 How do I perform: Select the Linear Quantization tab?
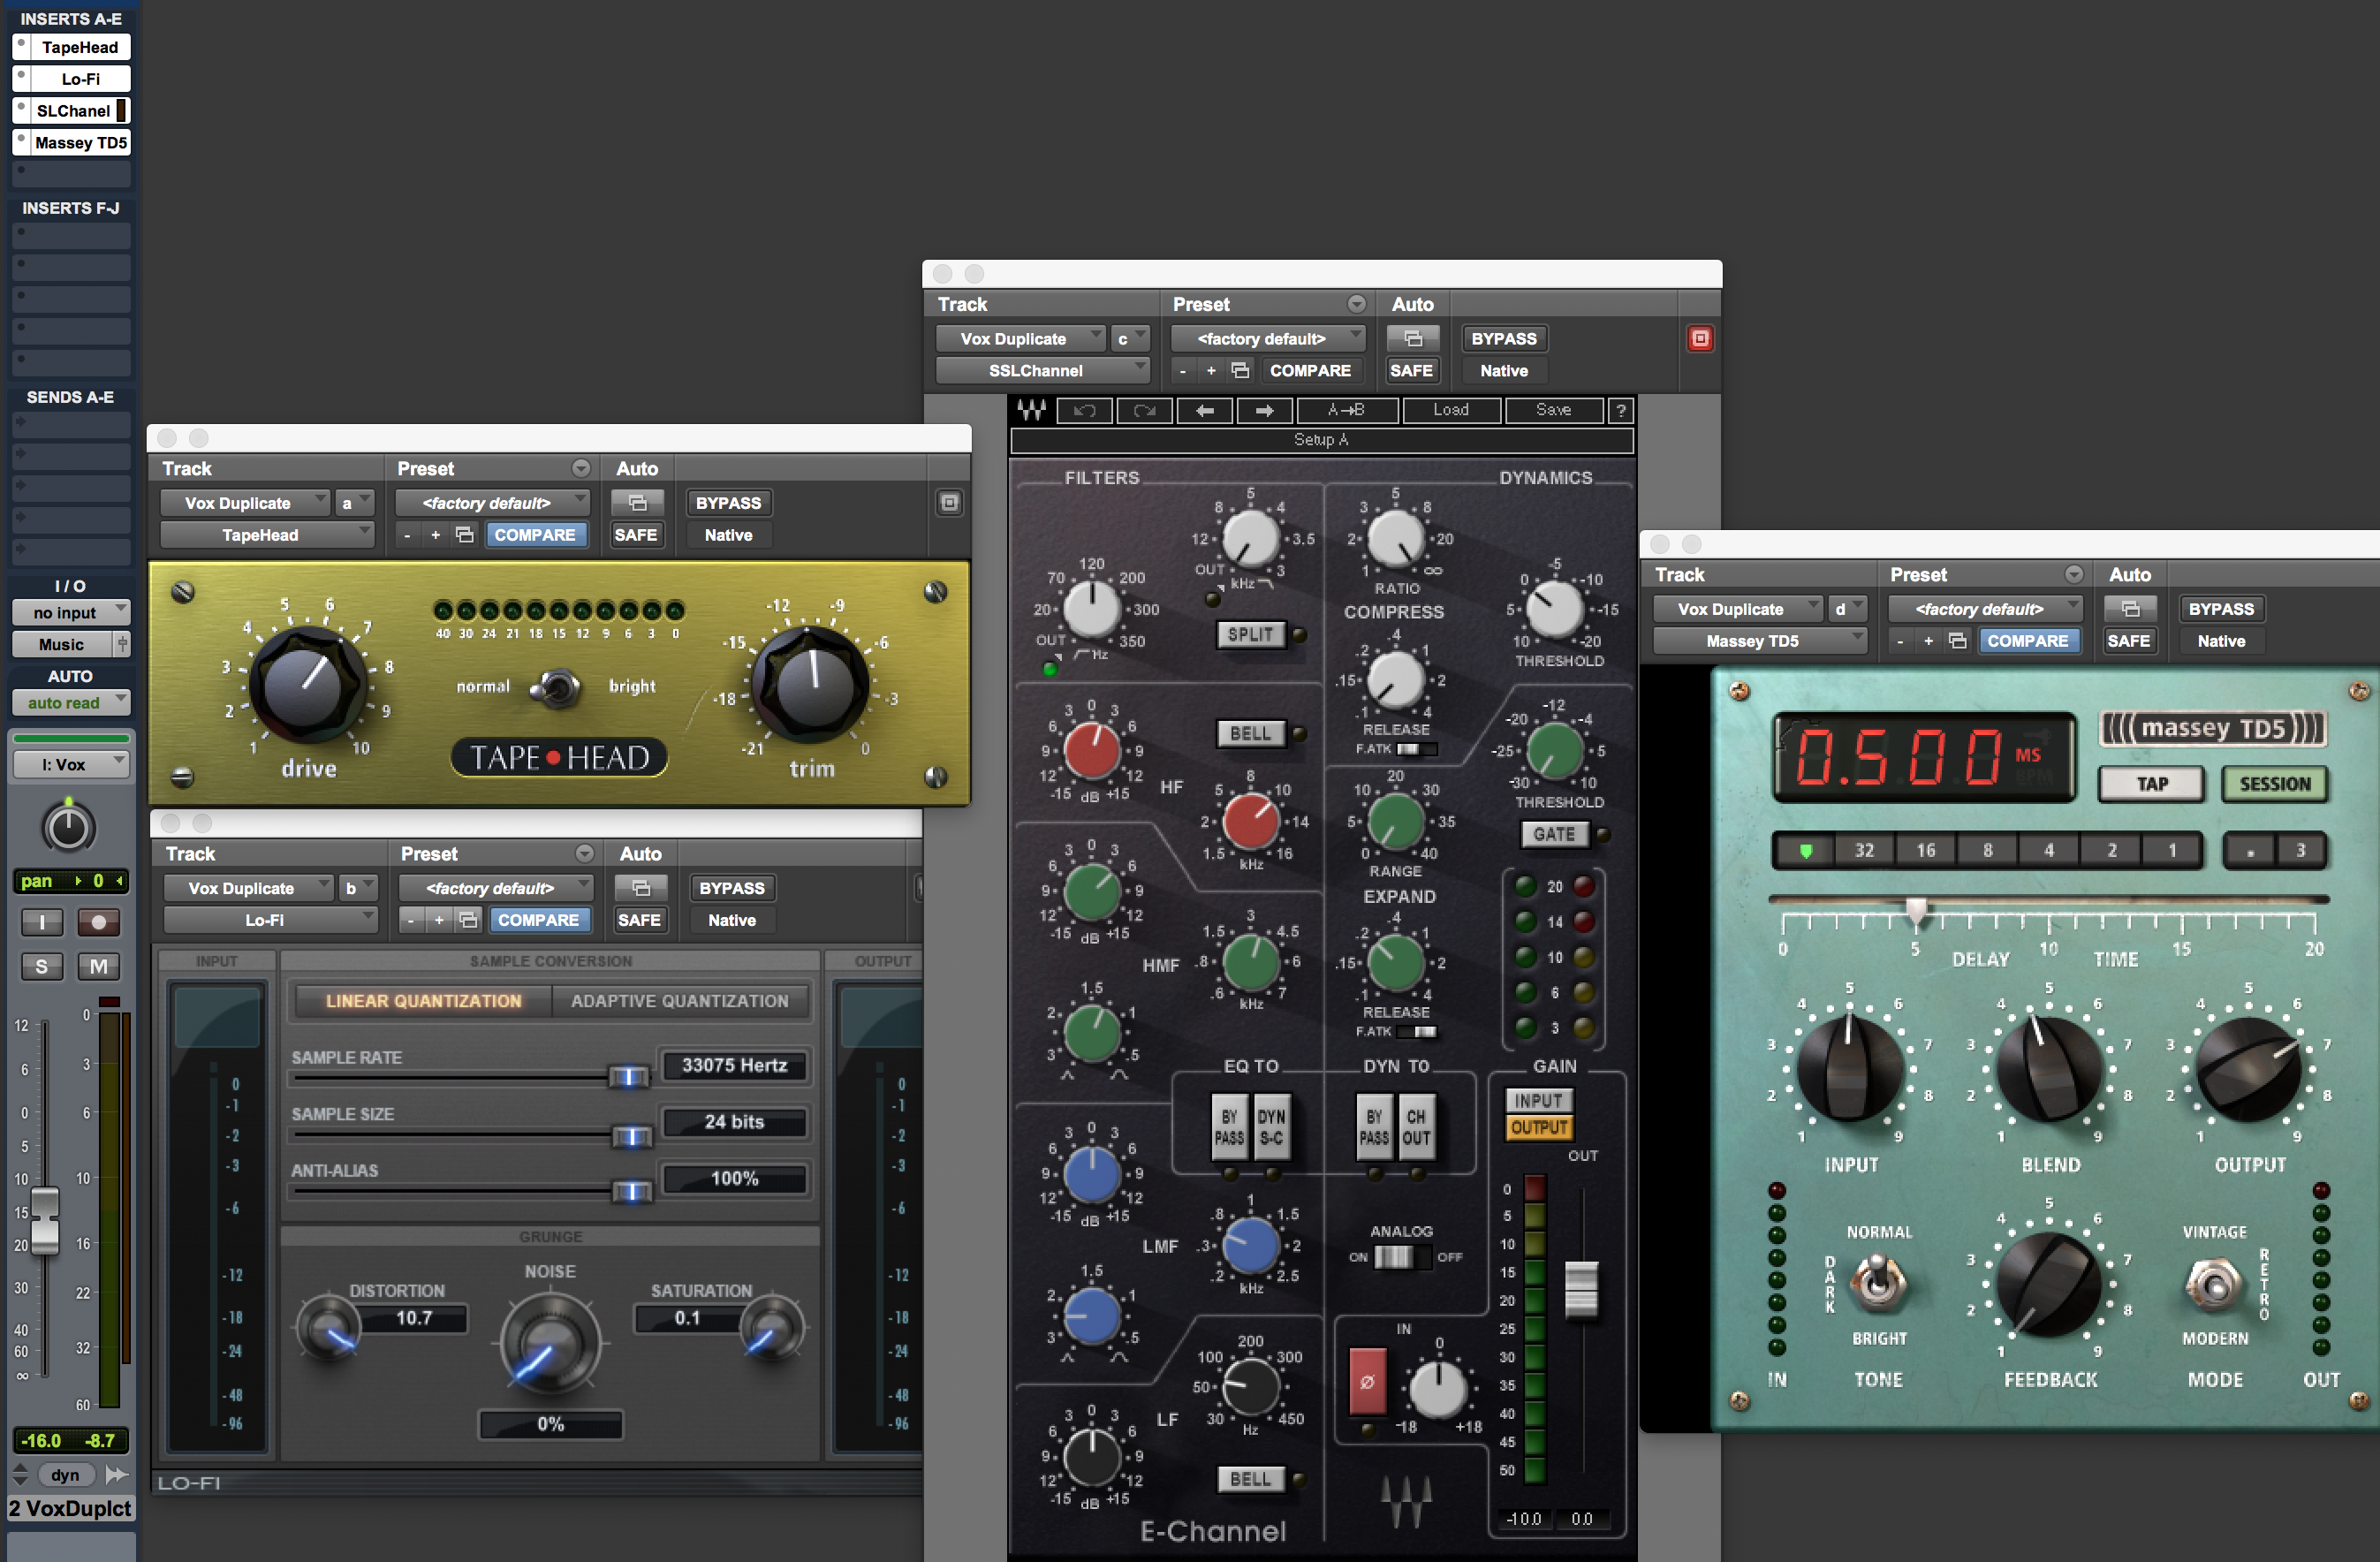coord(423,1001)
